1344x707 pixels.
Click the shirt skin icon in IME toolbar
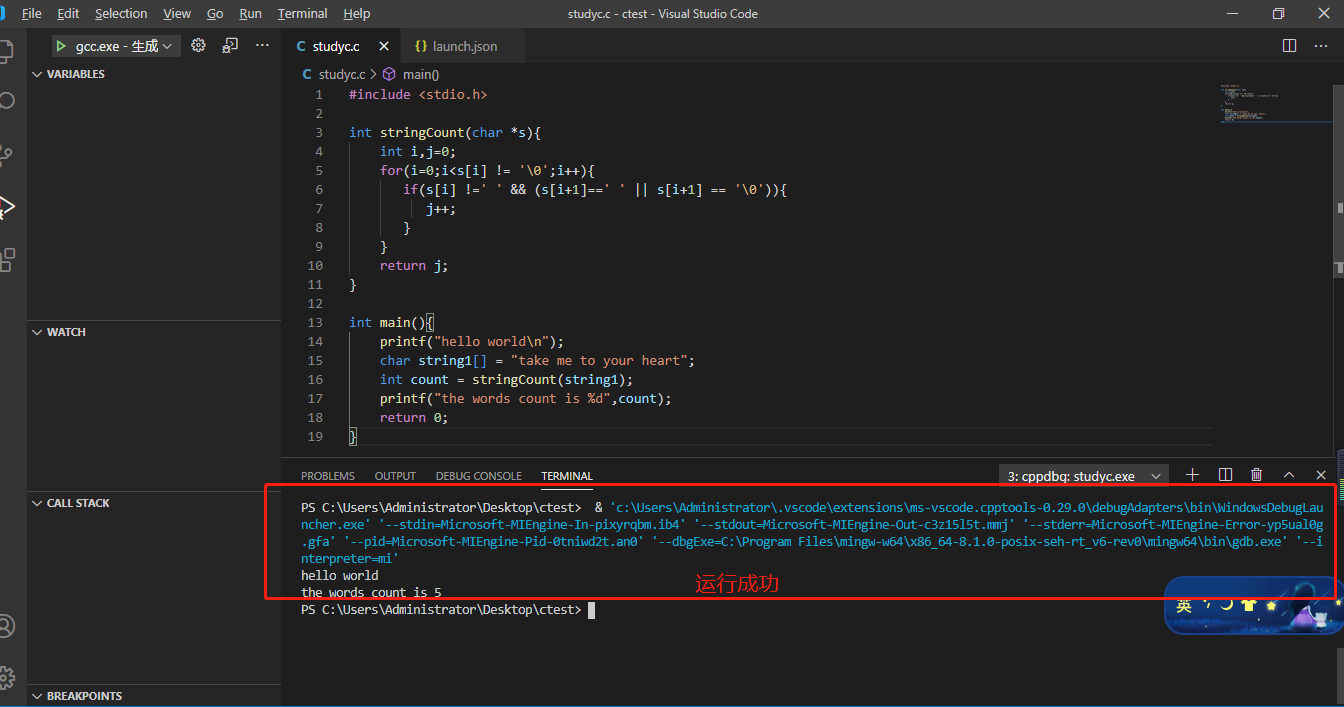[x=1248, y=605]
